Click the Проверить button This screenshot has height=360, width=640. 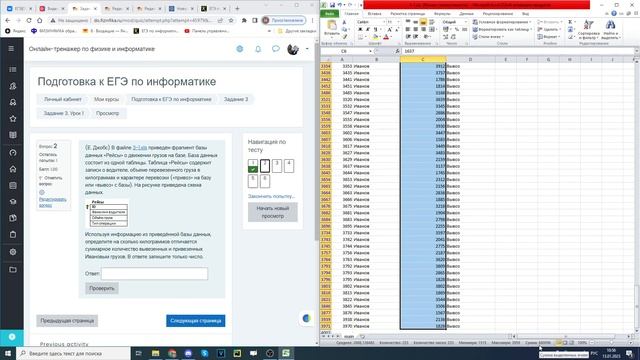coord(102,288)
